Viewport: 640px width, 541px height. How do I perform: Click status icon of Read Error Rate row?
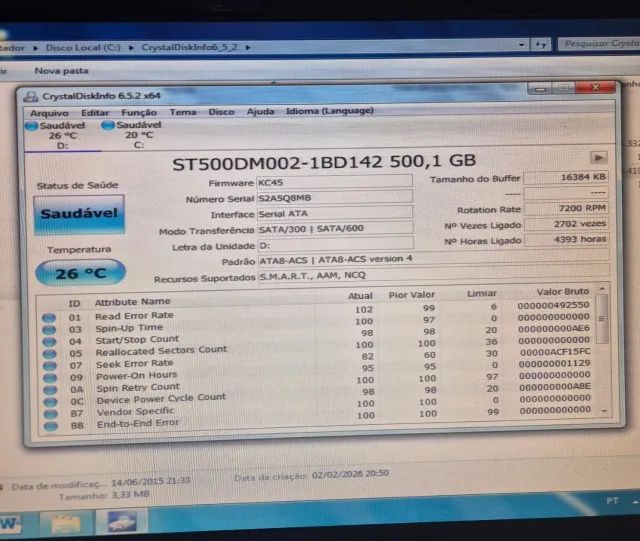click(49, 318)
